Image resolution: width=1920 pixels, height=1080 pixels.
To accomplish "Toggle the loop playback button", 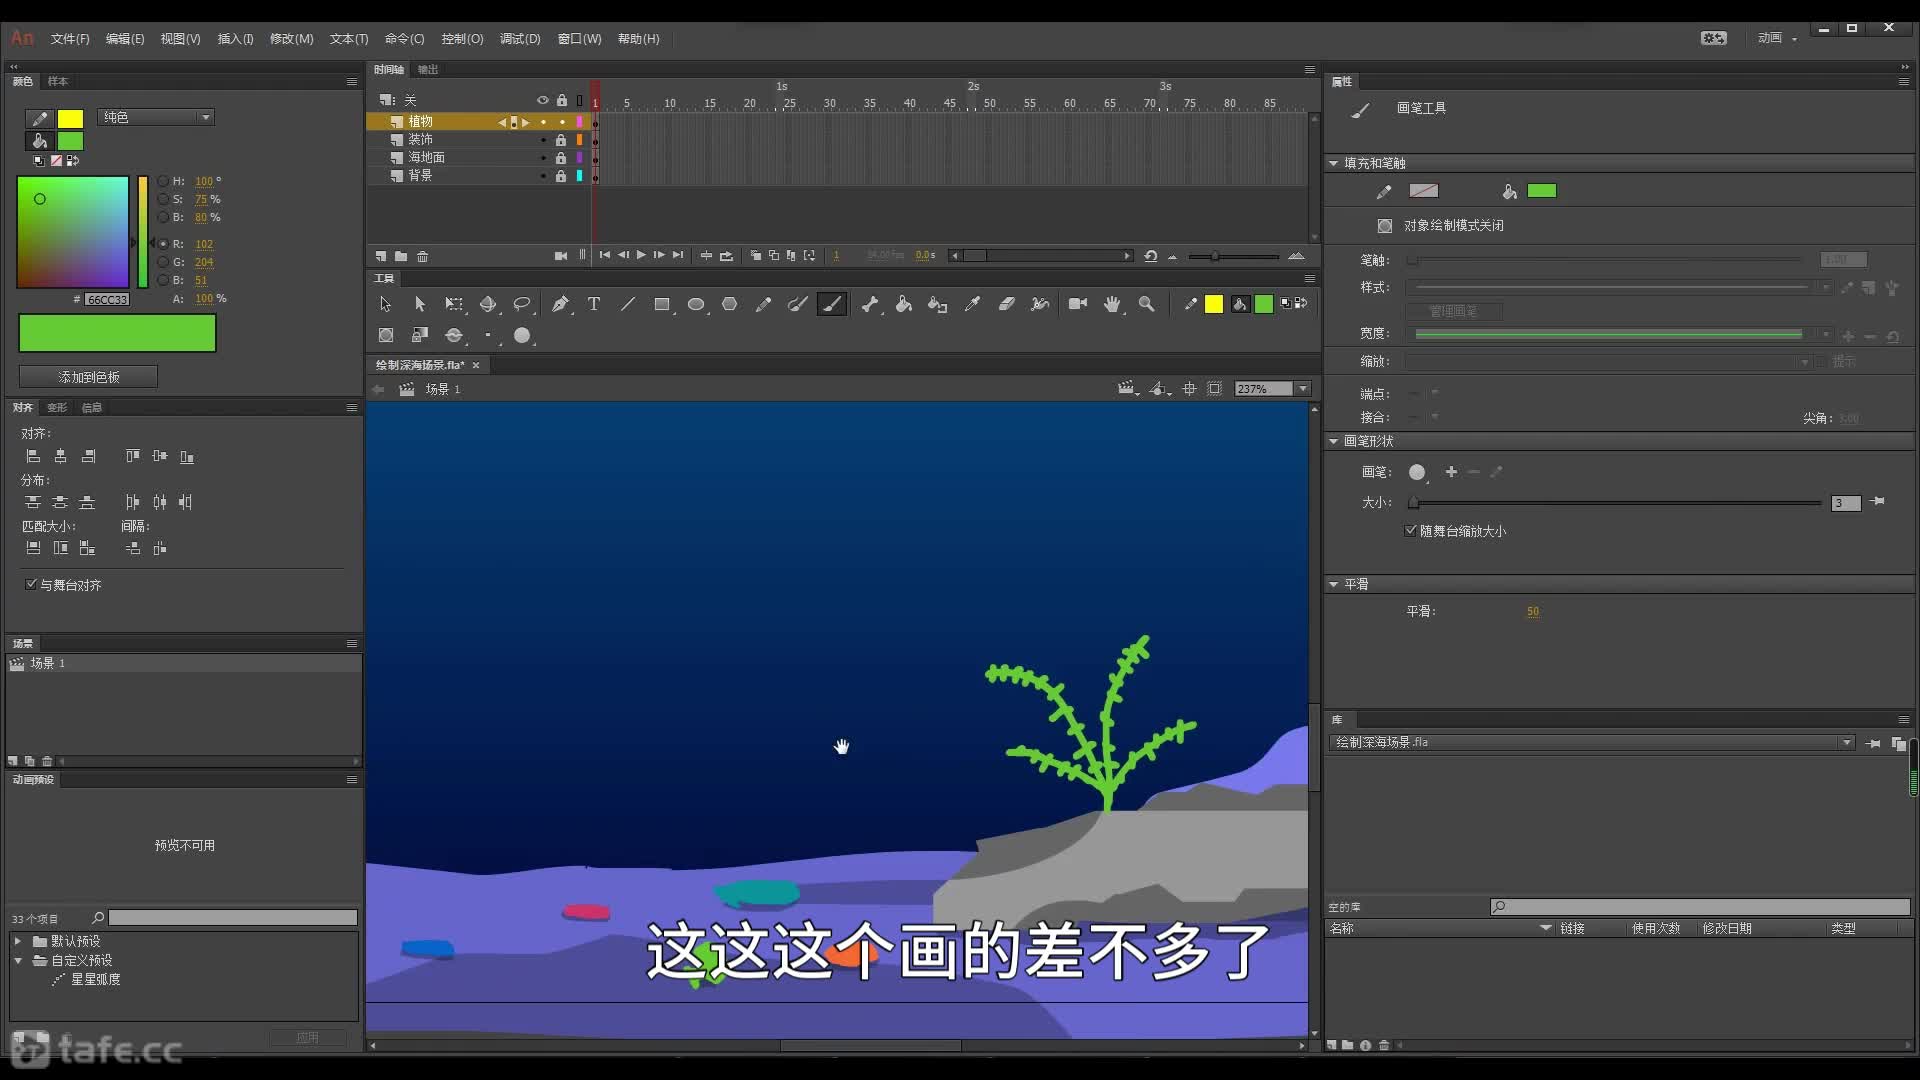I will [x=727, y=255].
